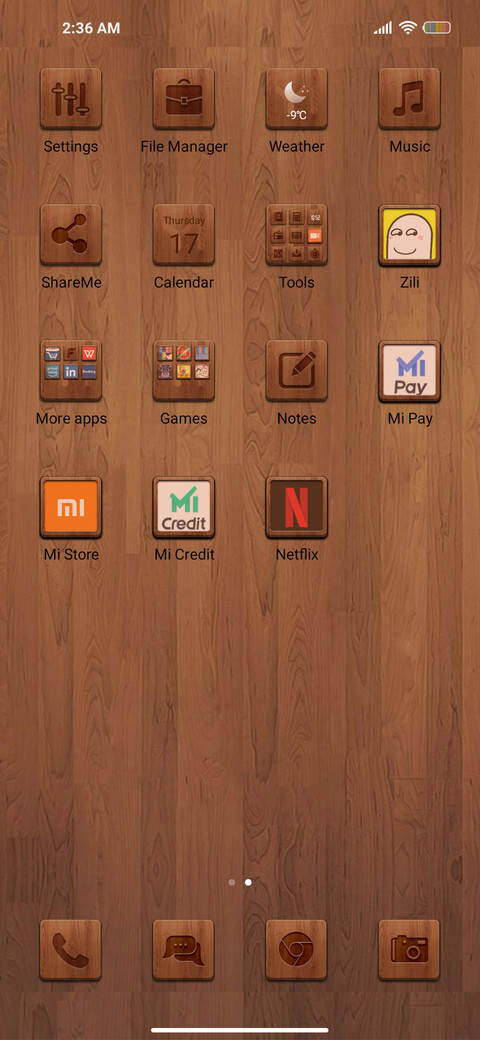This screenshot has height=1040, width=480.
Task: Tap the signal strength bars
Action: click(383, 28)
